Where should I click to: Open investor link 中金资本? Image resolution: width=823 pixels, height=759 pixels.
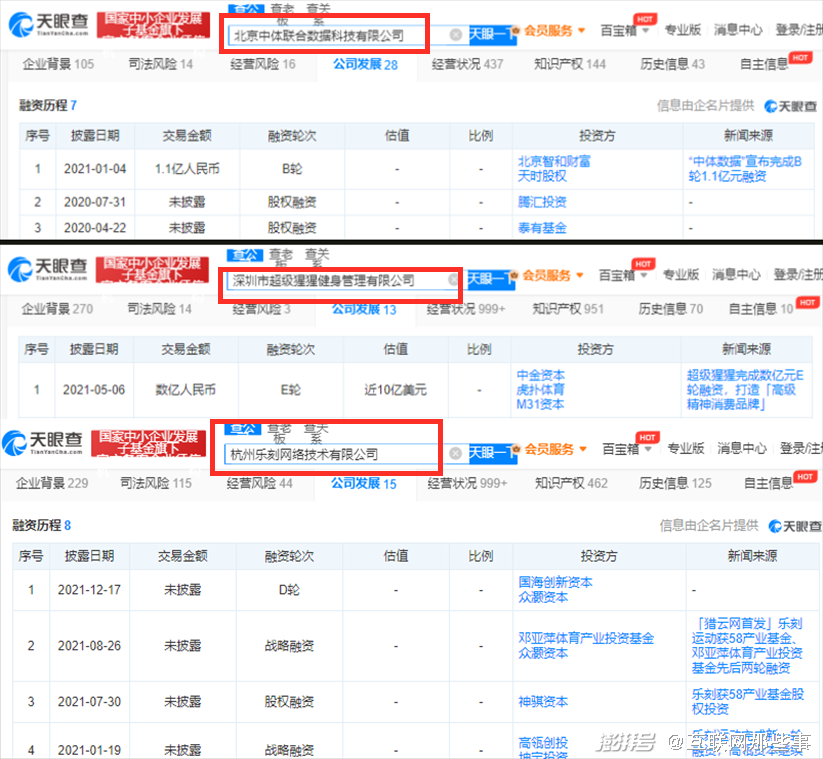541,375
